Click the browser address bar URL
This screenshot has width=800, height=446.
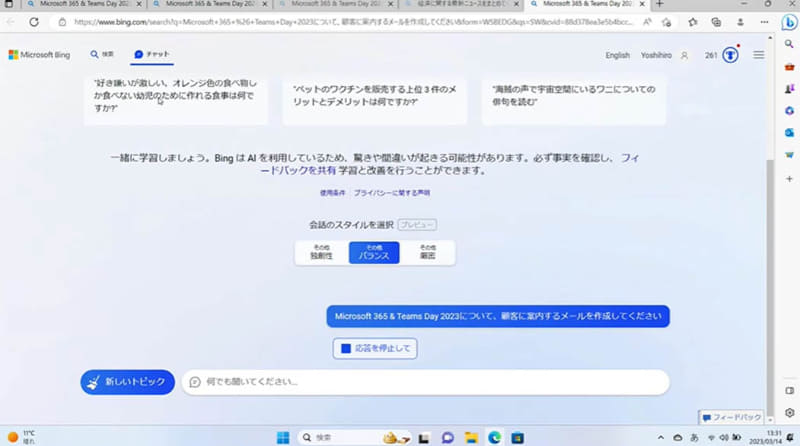click(353, 22)
